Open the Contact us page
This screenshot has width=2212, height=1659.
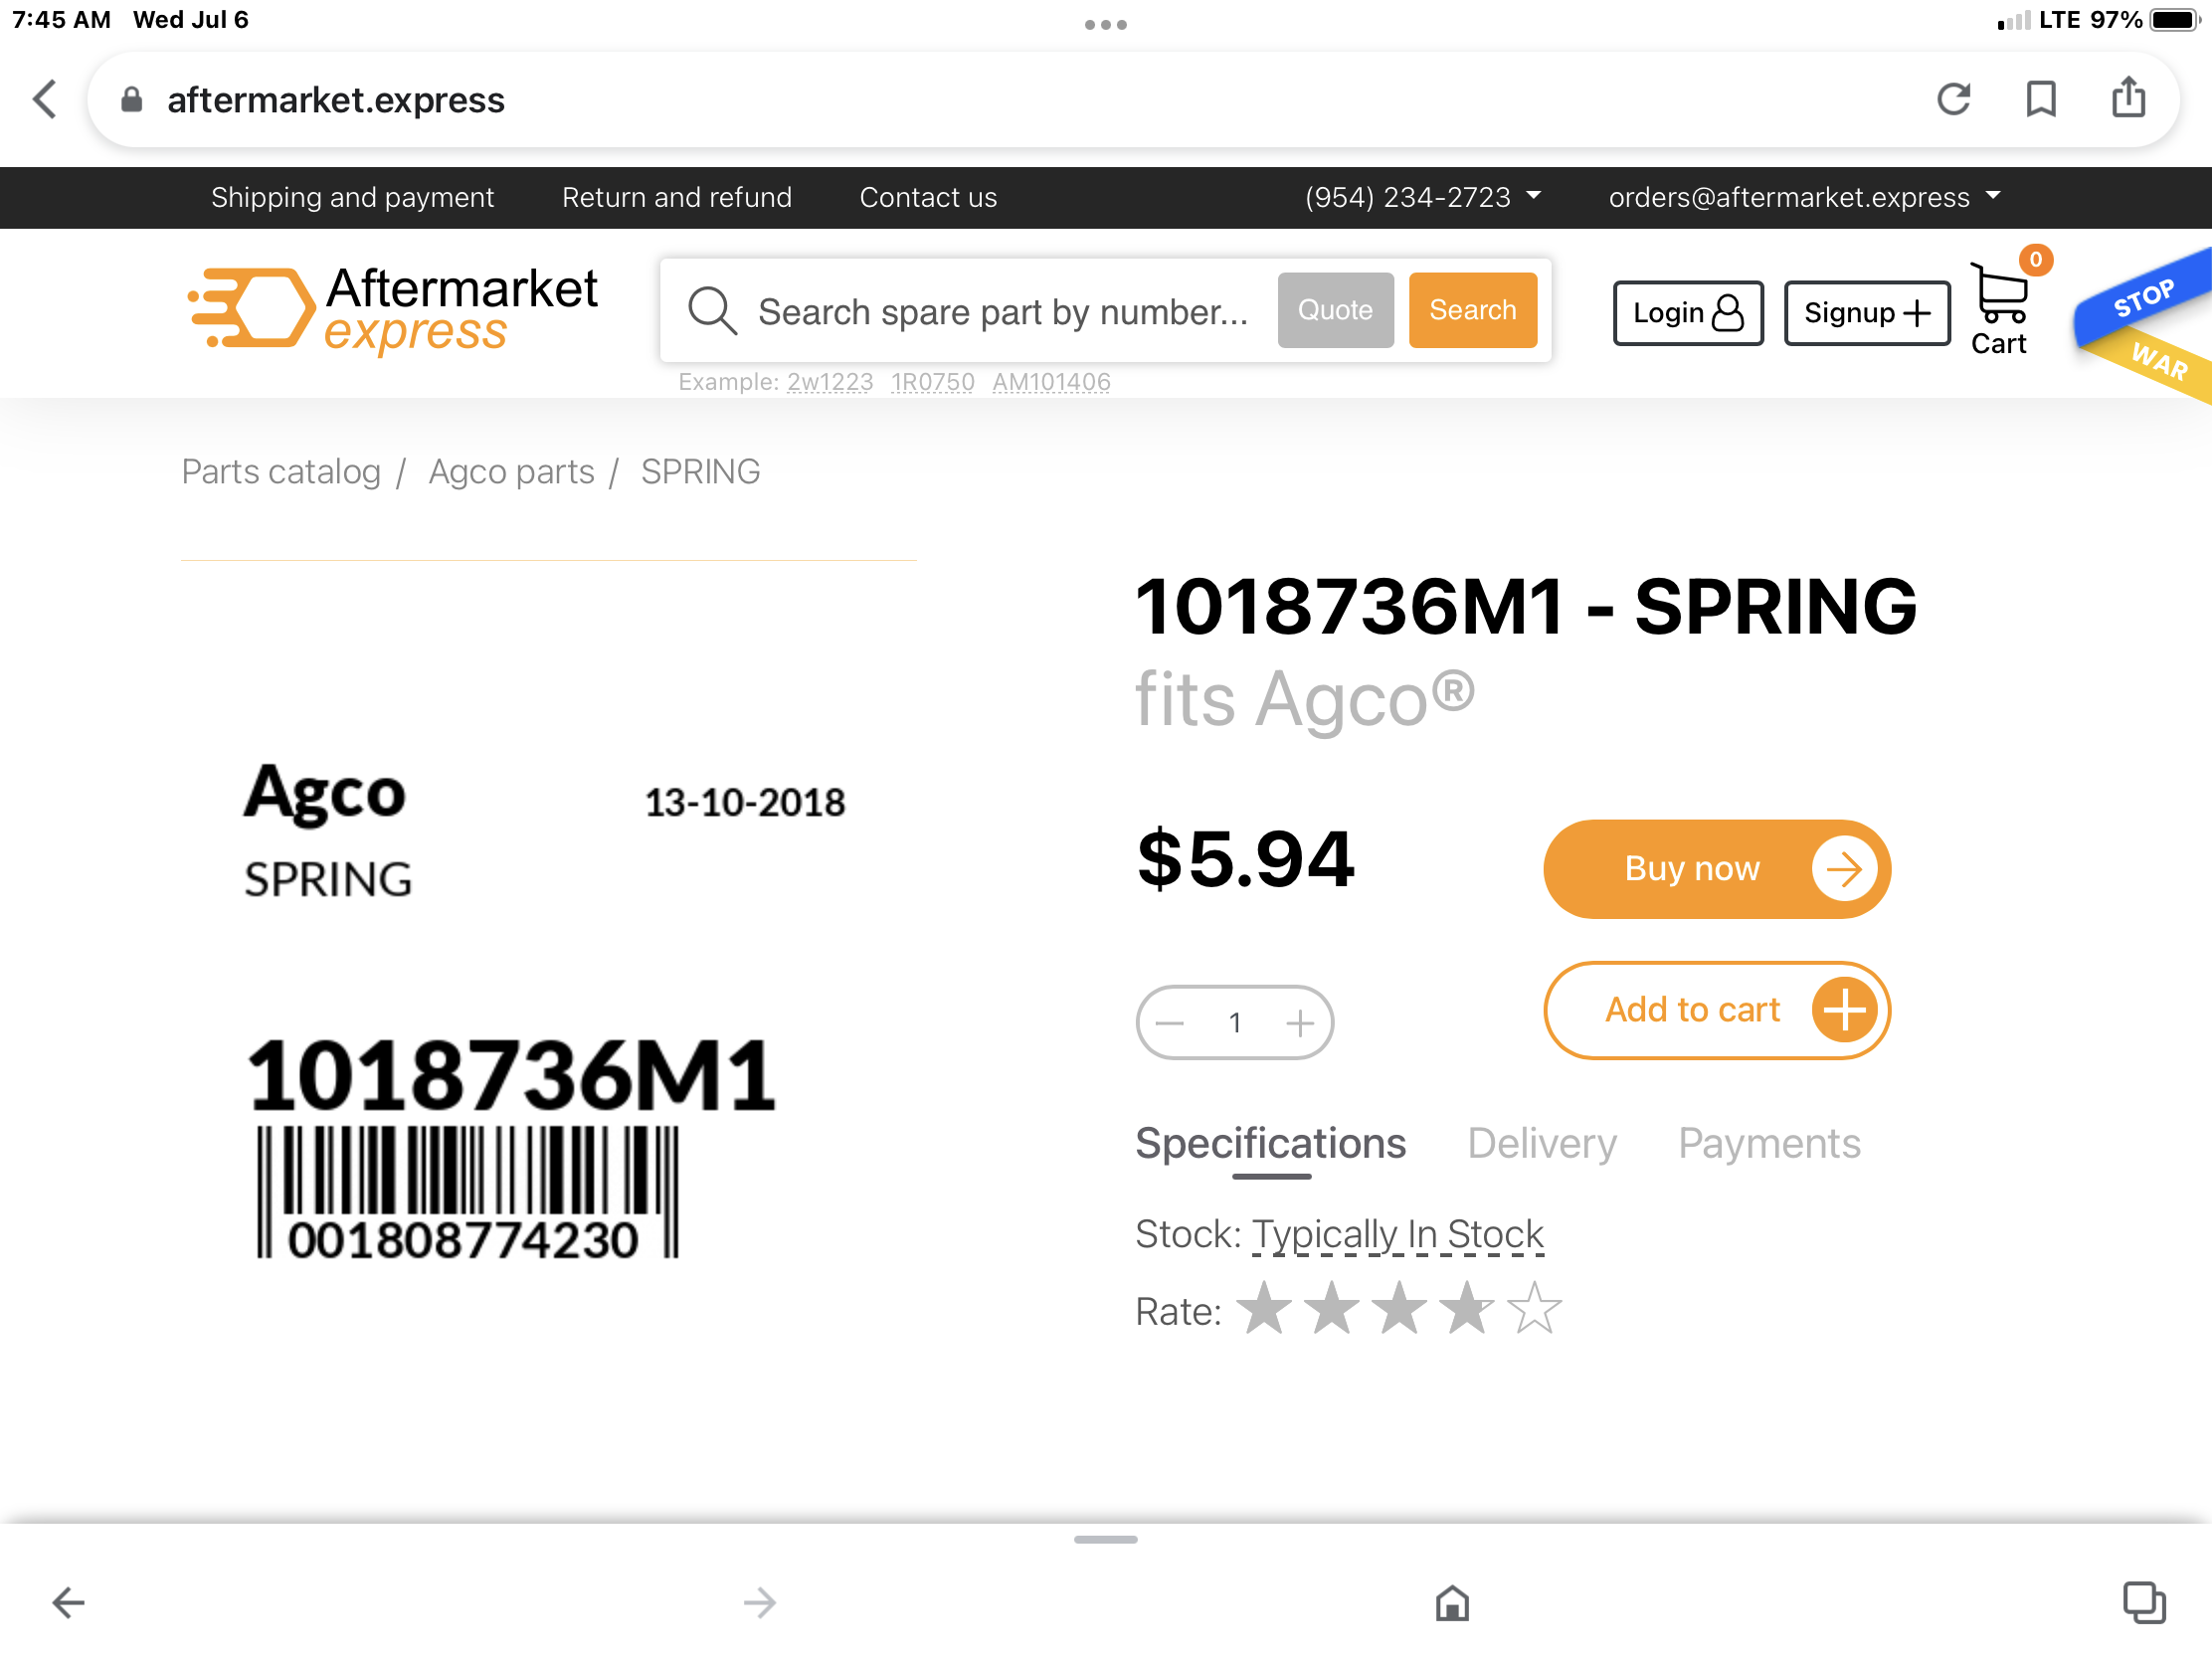click(928, 197)
